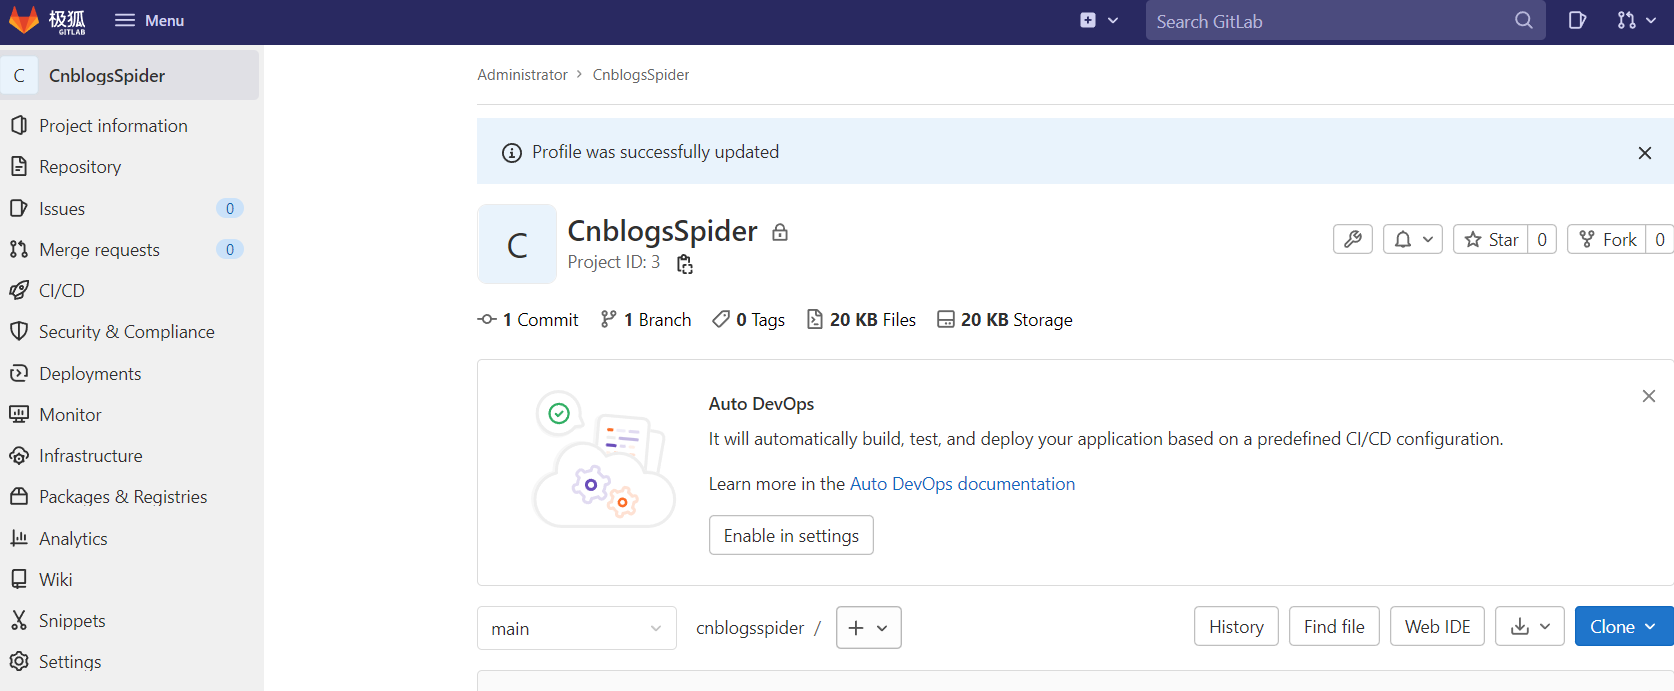
Task: Open the add file plus dropdown
Action: tap(868, 628)
